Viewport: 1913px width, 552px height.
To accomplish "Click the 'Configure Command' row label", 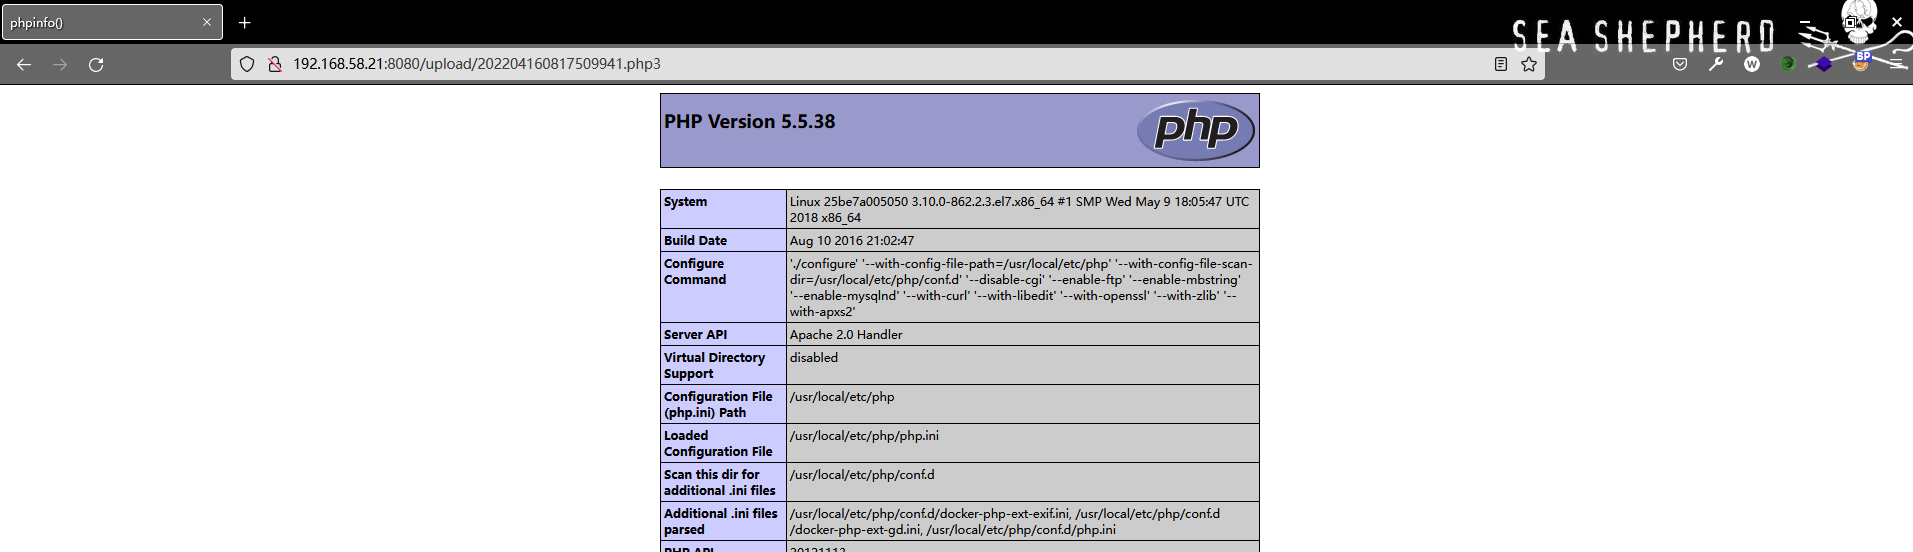I will point(695,272).
